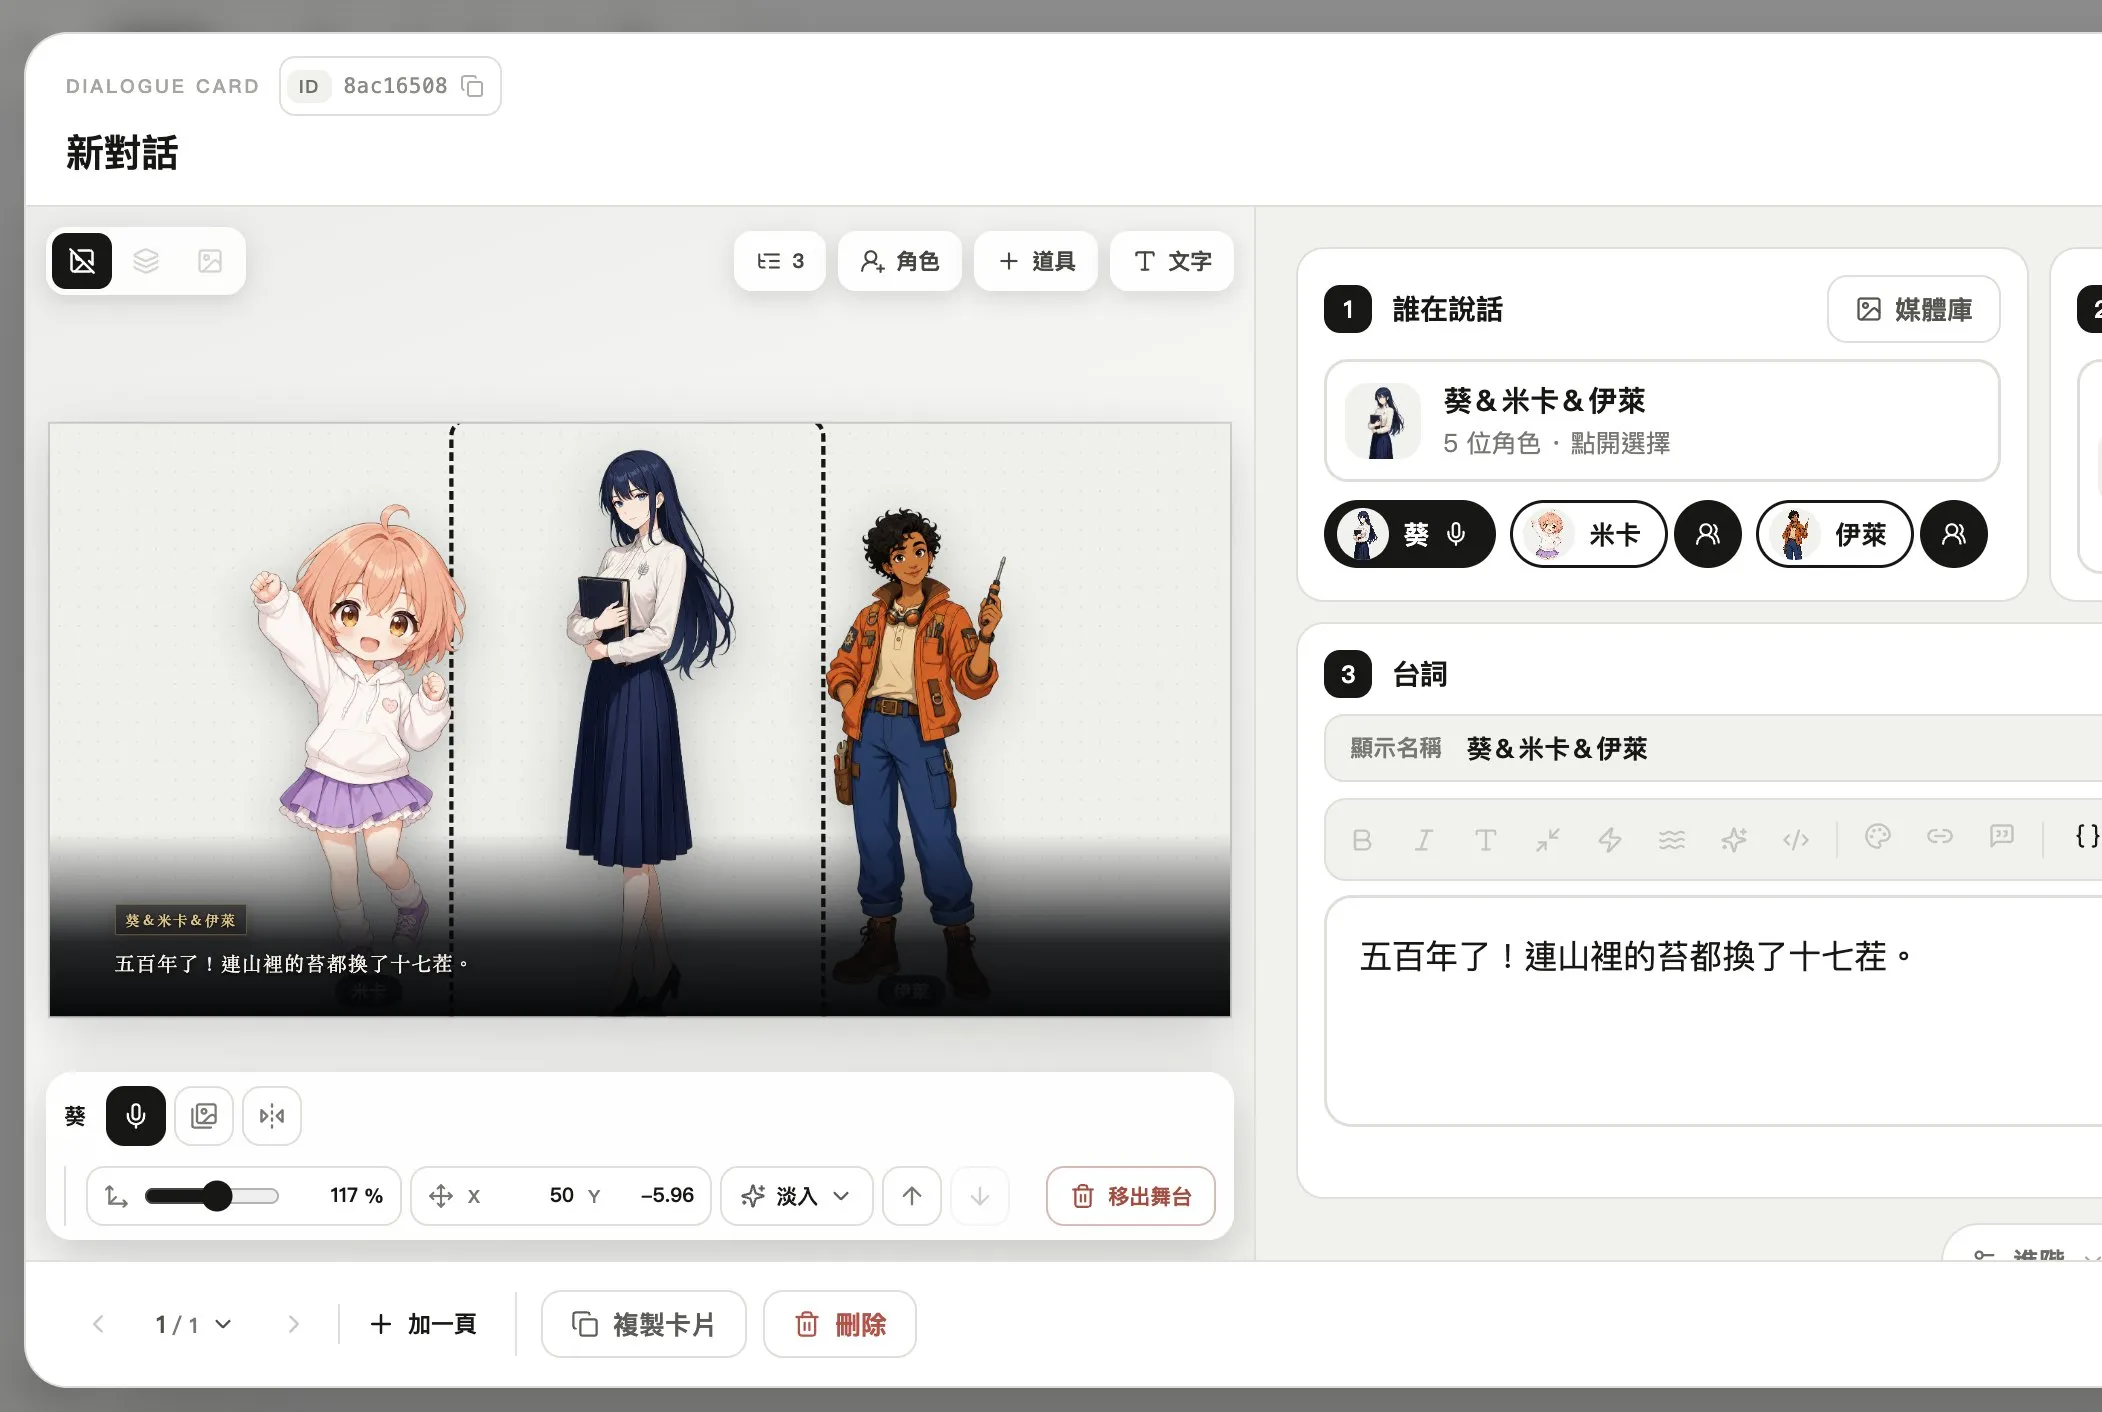Image resolution: width=2102 pixels, height=1412 pixels.
Task: Apply italic formatting to dialogue
Action: coord(1424,840)
